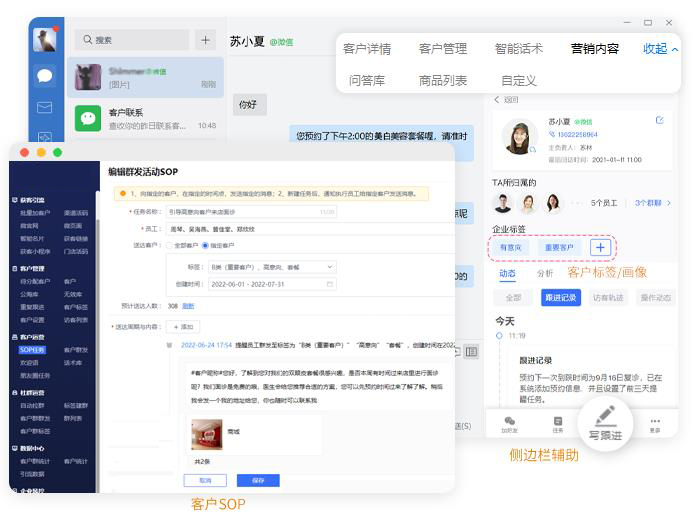Click the 加好友 icon in bottom bar
Image resolution: width=693 pixels, height=521 pixels.
point(509,424)
